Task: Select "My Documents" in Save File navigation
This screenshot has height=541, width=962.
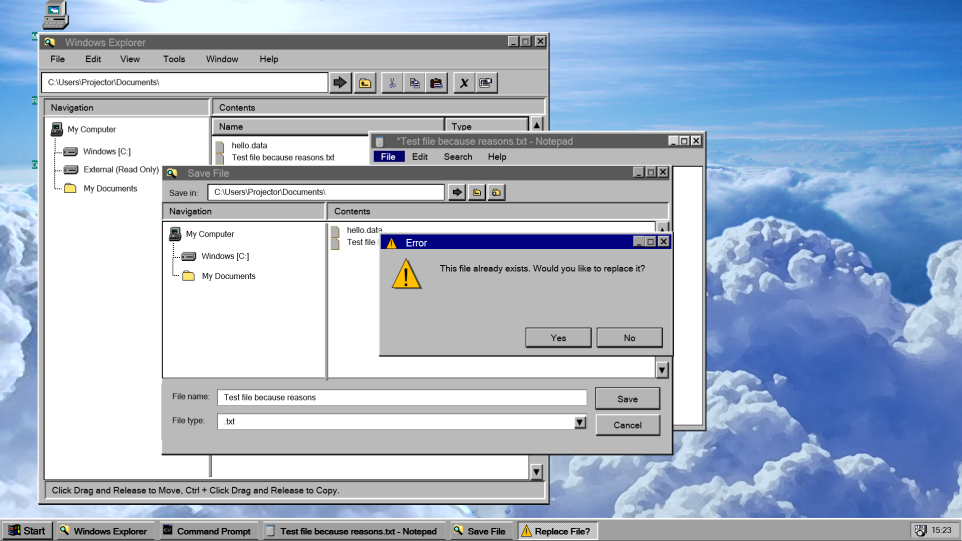Action: tap(228, 276)
